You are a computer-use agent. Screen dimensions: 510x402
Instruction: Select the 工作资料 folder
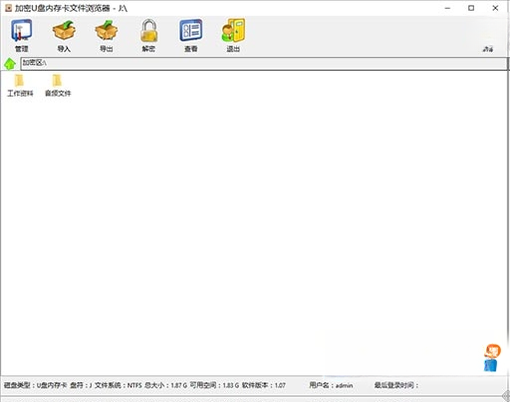point(20,86)
